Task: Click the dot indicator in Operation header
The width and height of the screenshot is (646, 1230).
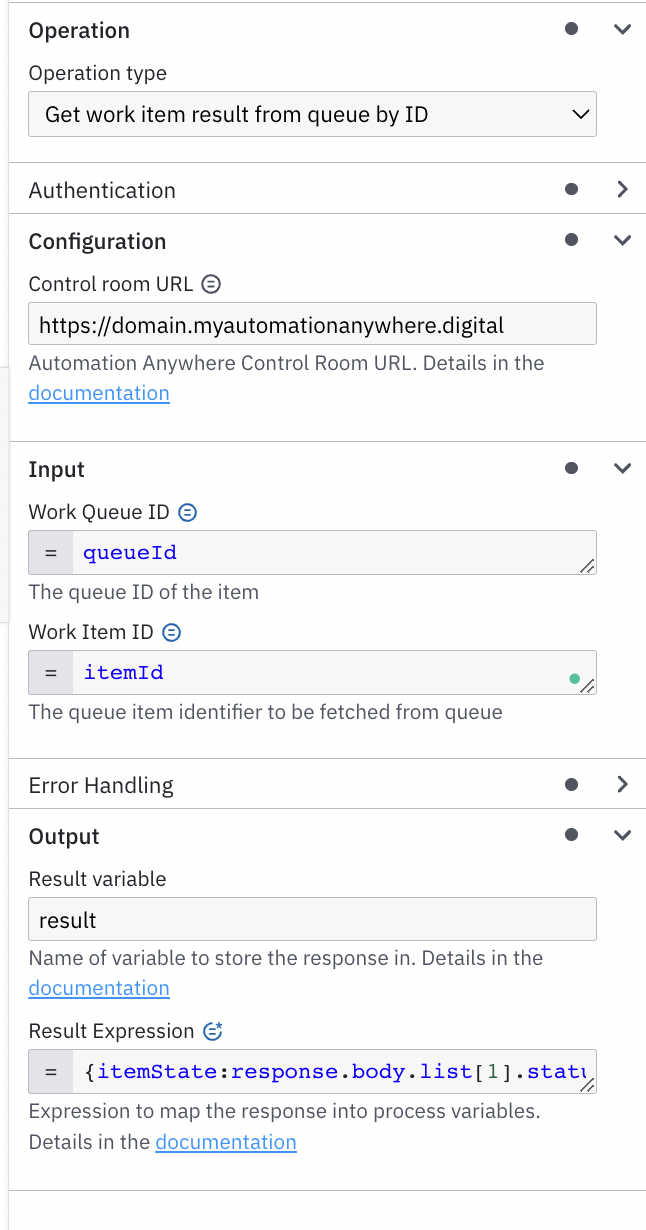Action: 571,29
